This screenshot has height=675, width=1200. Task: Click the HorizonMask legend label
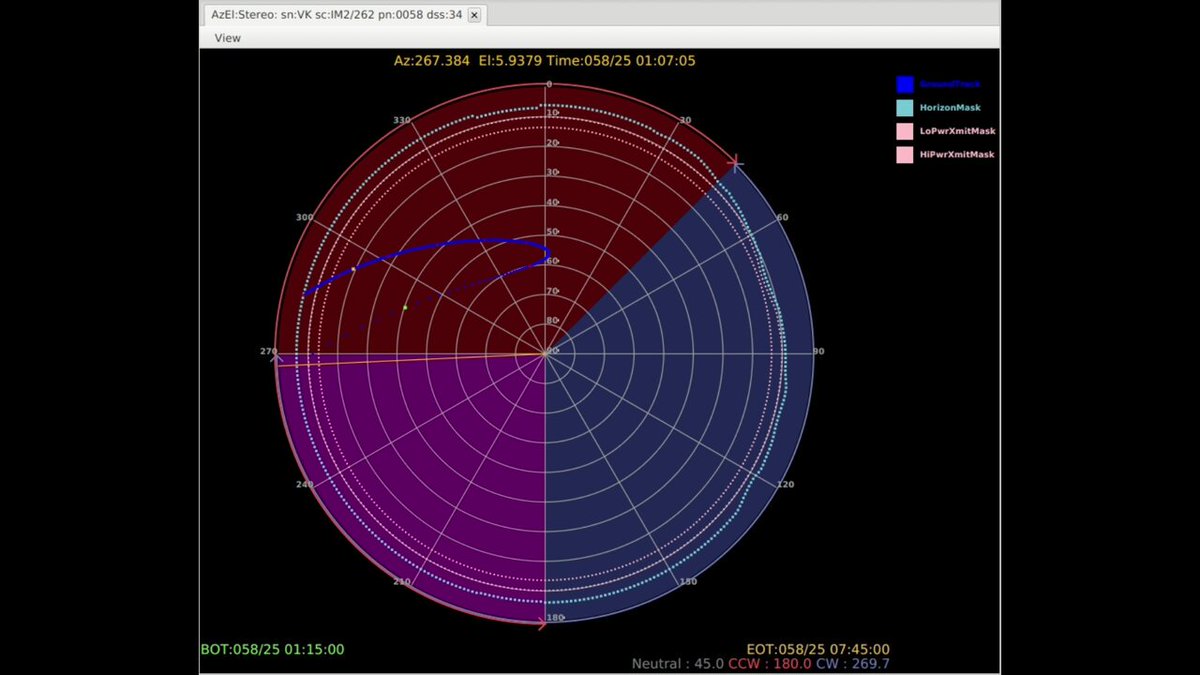tap(949, 107)
